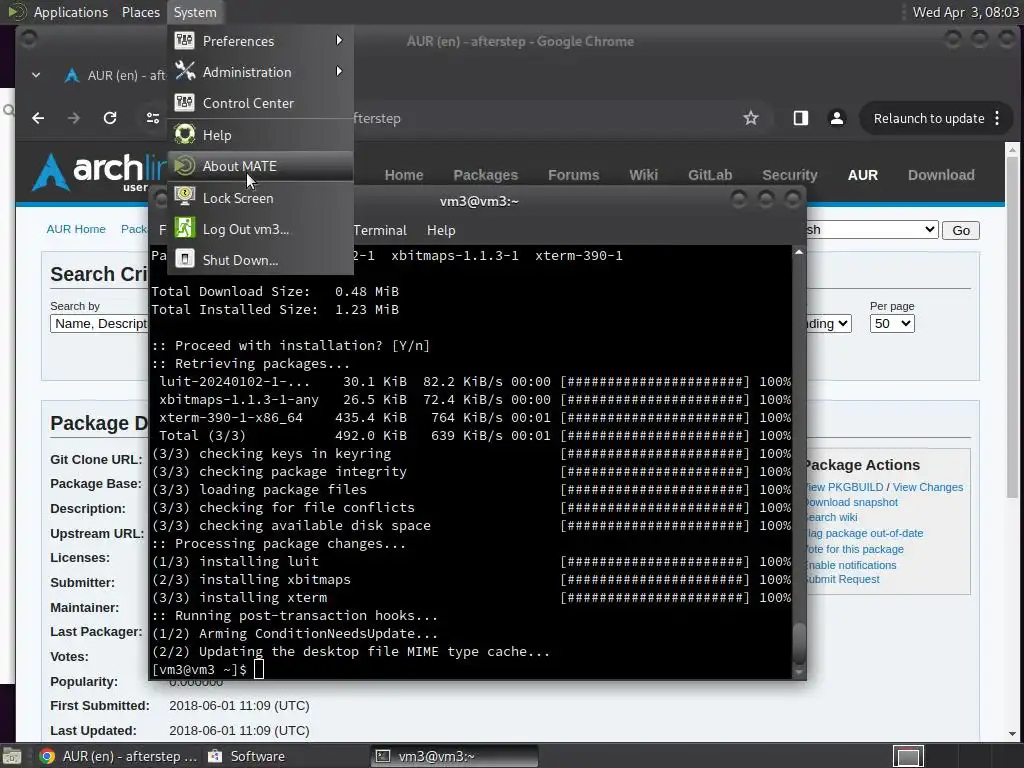
Task: Reload the page in Chrome
Action: 110,118
